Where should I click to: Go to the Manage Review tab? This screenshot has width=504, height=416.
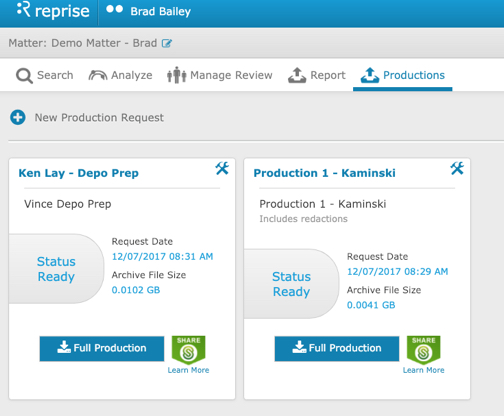click(220, 75)
